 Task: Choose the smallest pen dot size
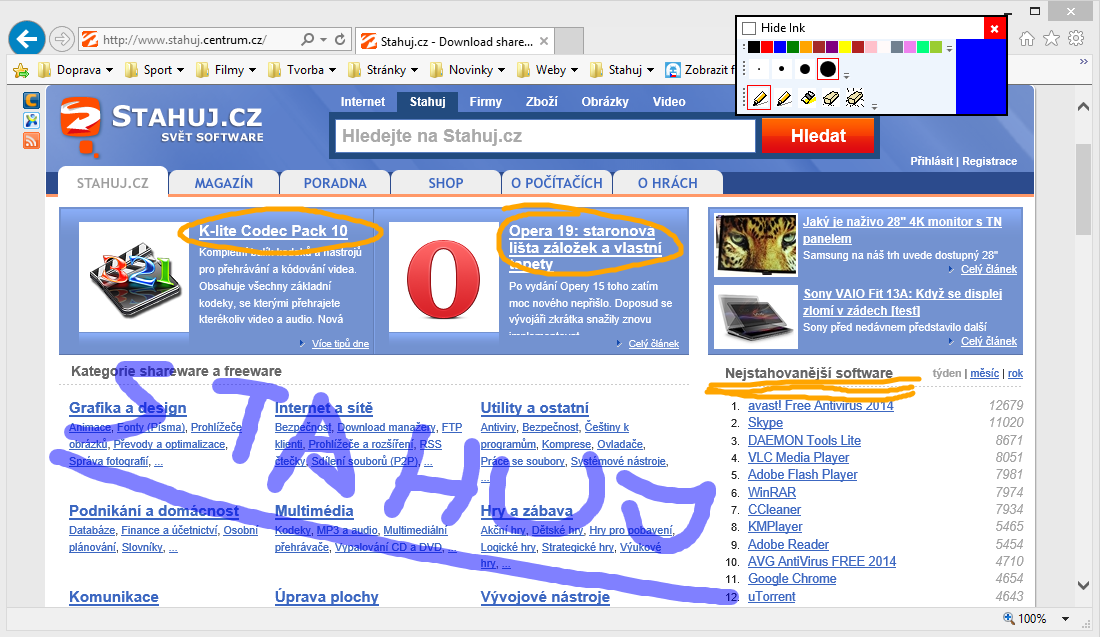[x=759, y=69]
